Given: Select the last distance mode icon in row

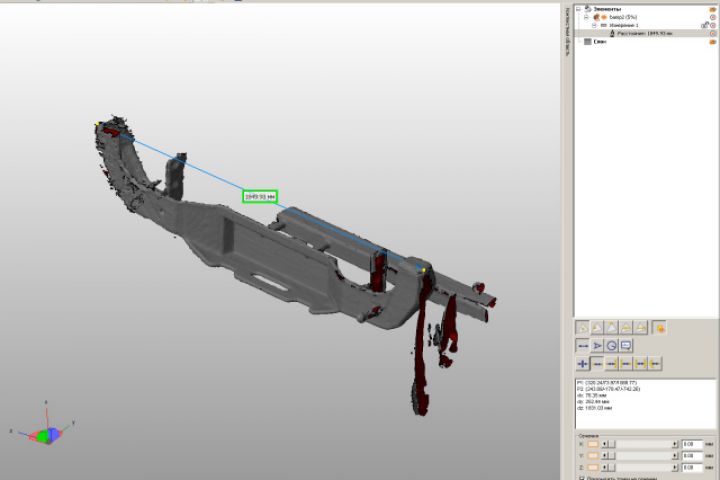Looking at the screenshot, I should tap(654, 364).
